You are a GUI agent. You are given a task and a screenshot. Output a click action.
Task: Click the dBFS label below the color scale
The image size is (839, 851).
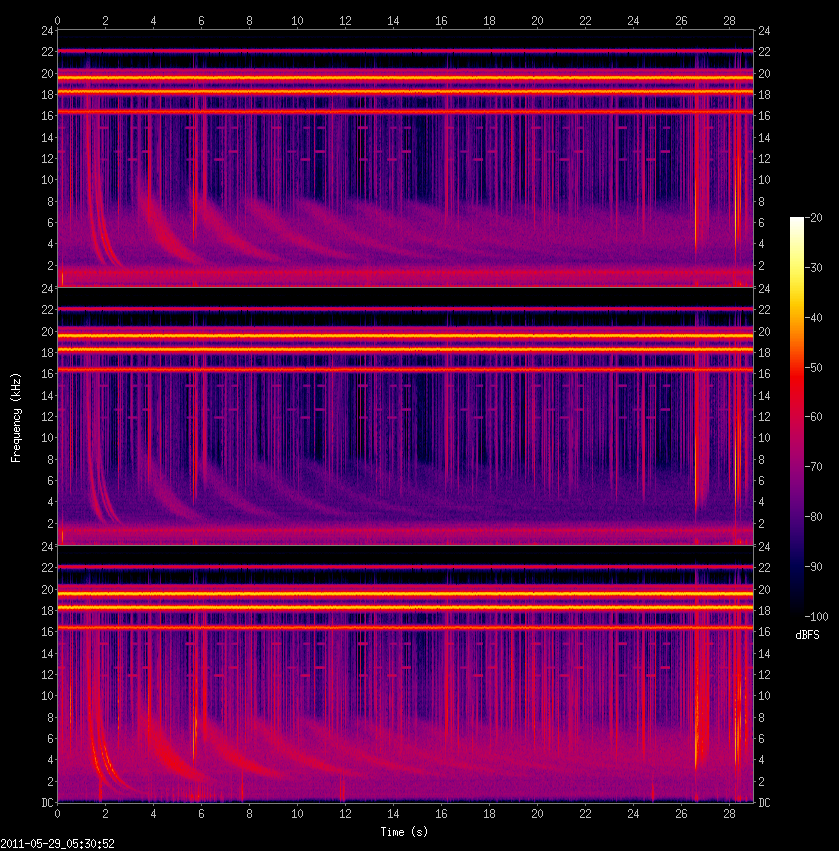point(808,635)
